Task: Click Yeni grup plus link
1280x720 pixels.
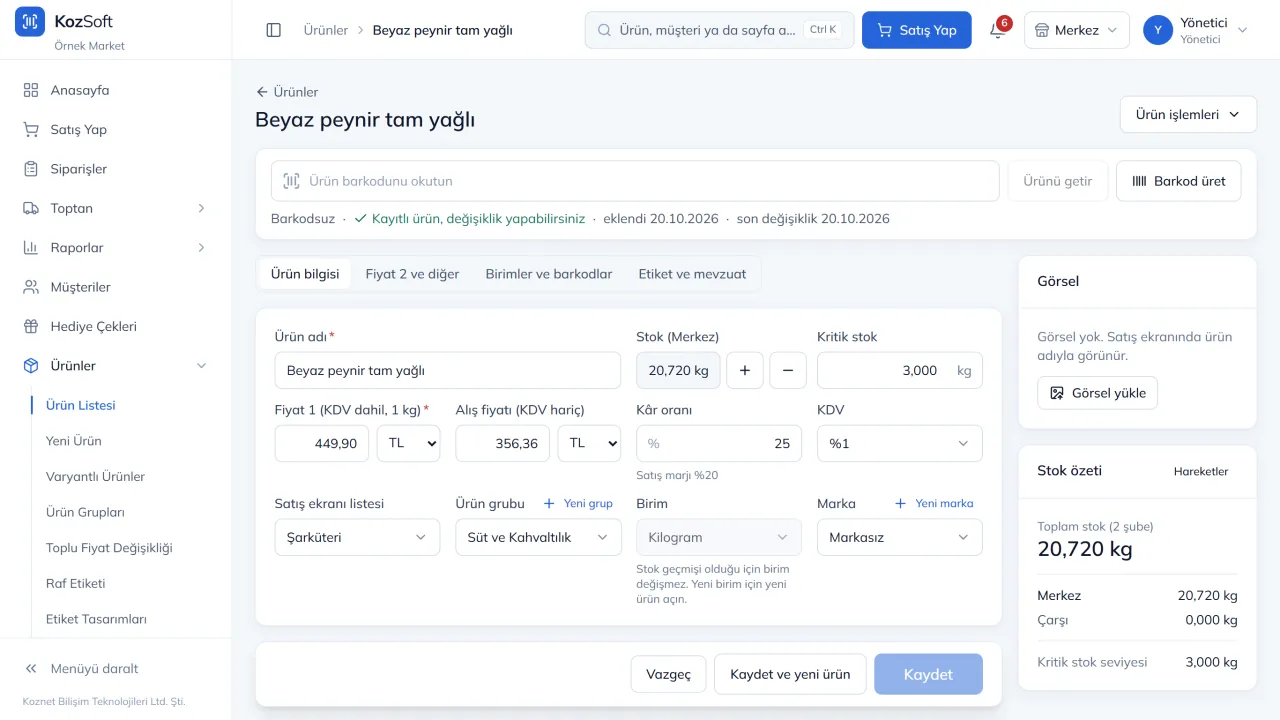Action: point(578,503)
